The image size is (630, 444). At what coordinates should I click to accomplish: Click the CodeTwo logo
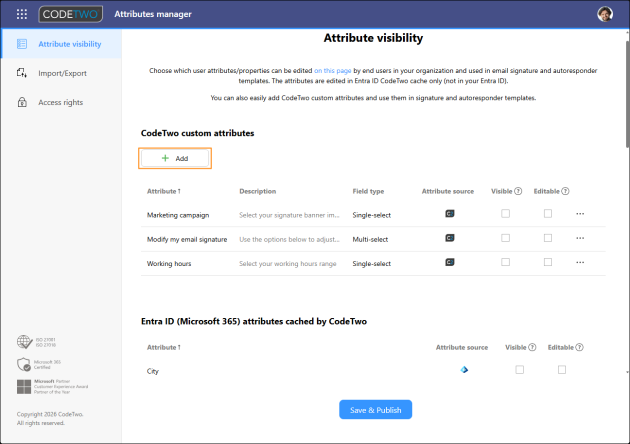point(70,14)
